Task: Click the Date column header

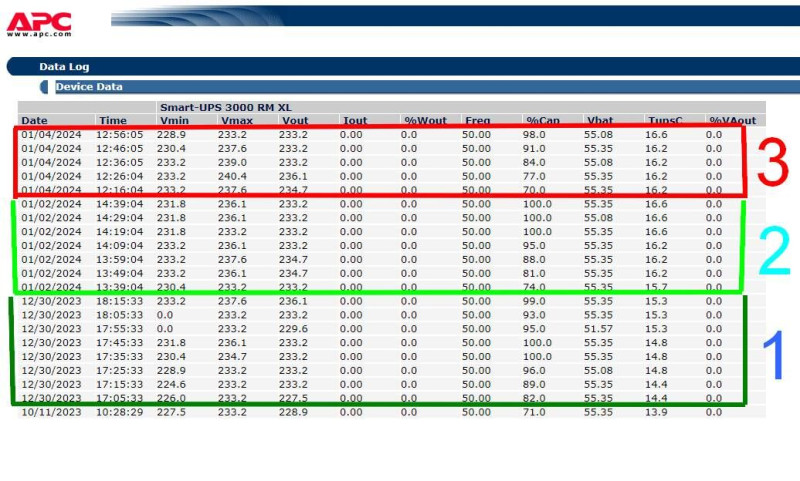Action: coord(34,120)
